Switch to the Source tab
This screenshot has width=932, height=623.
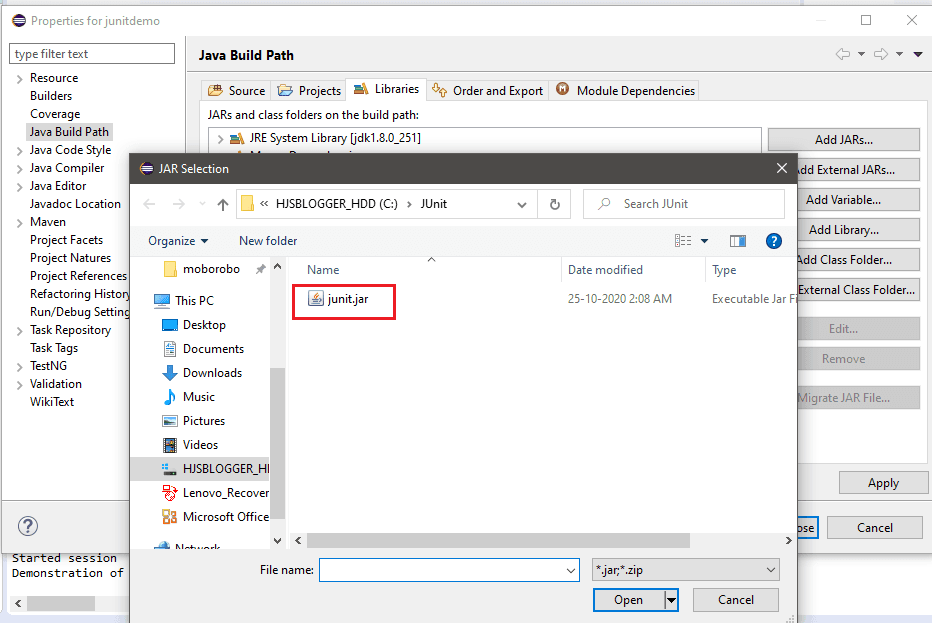(236, 90)
